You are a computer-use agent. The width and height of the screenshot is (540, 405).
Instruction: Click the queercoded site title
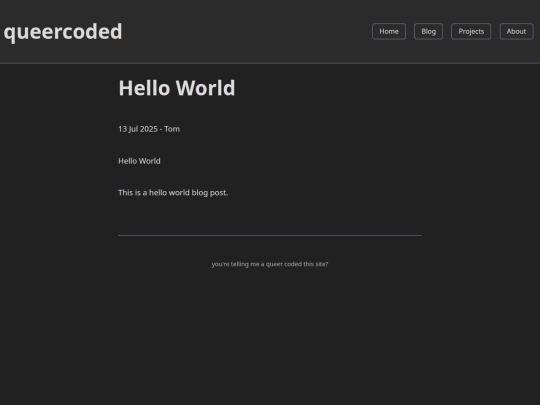(63, 32)
